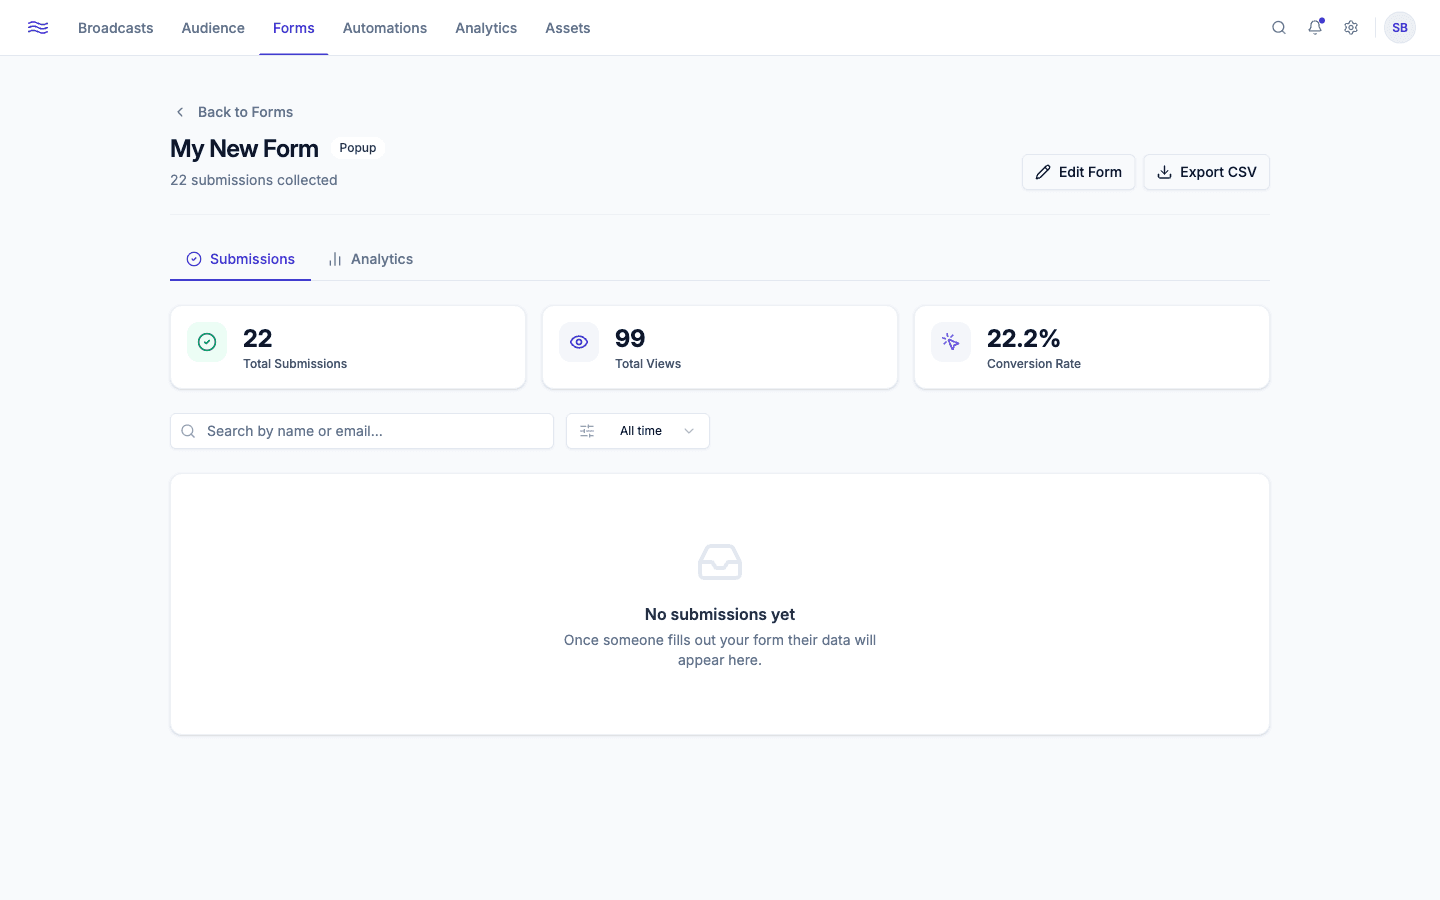Image resolution: width=1440 pixels, height=900 pixels.
Task: Click Export CSV button
Action: [x=1207, y=172]
